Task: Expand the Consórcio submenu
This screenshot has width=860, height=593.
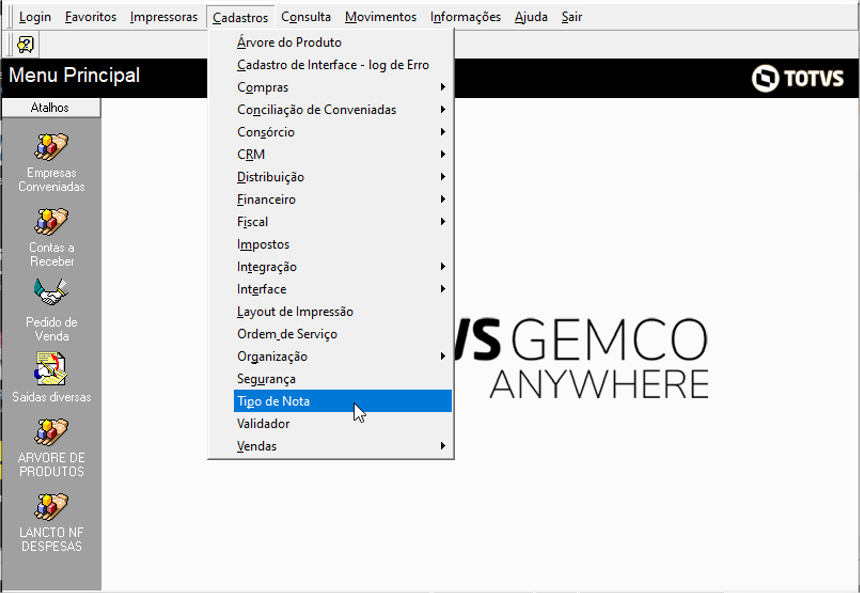Action: 343,132
